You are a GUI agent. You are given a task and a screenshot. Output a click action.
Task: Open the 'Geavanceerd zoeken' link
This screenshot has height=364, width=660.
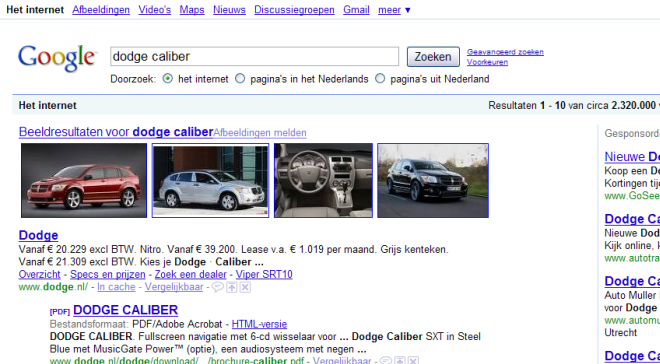tap(505, 52)
